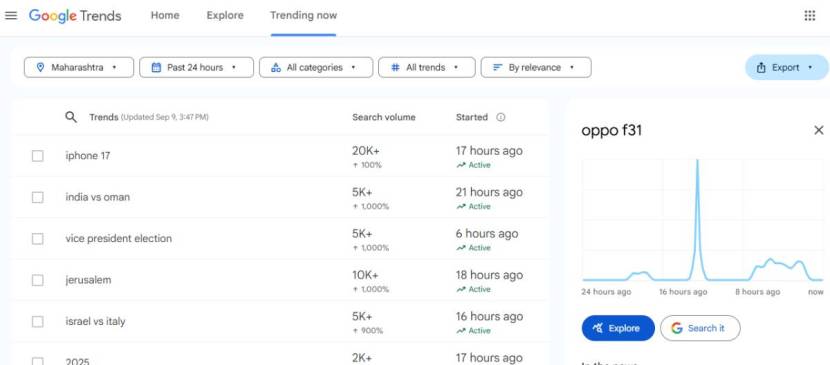Go to the Home tab
This screenshot has width=830, height=365.
tap(165, 15)
